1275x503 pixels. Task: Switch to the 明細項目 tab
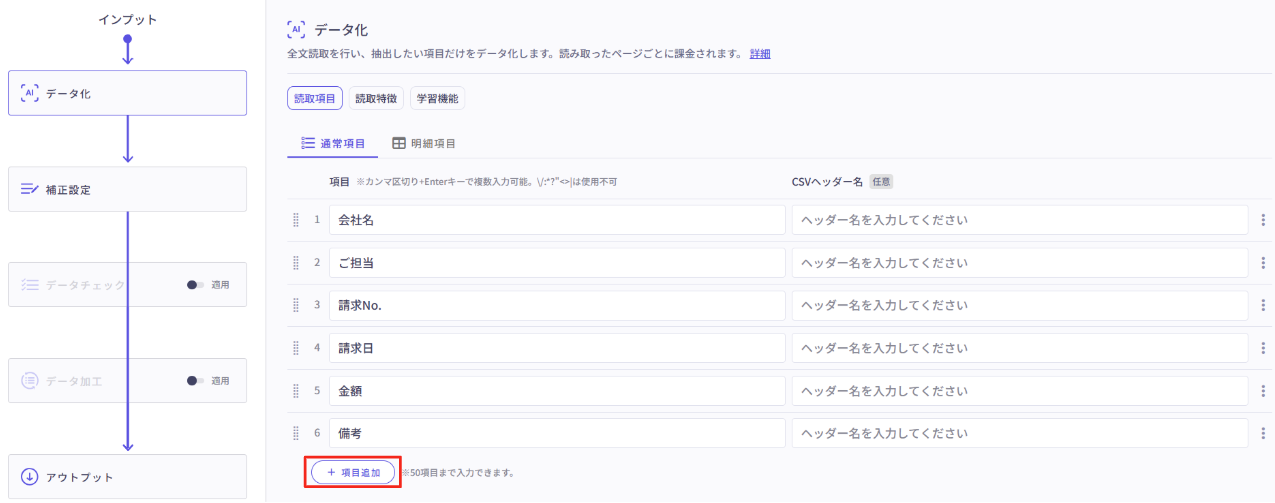tap(424, 144)
